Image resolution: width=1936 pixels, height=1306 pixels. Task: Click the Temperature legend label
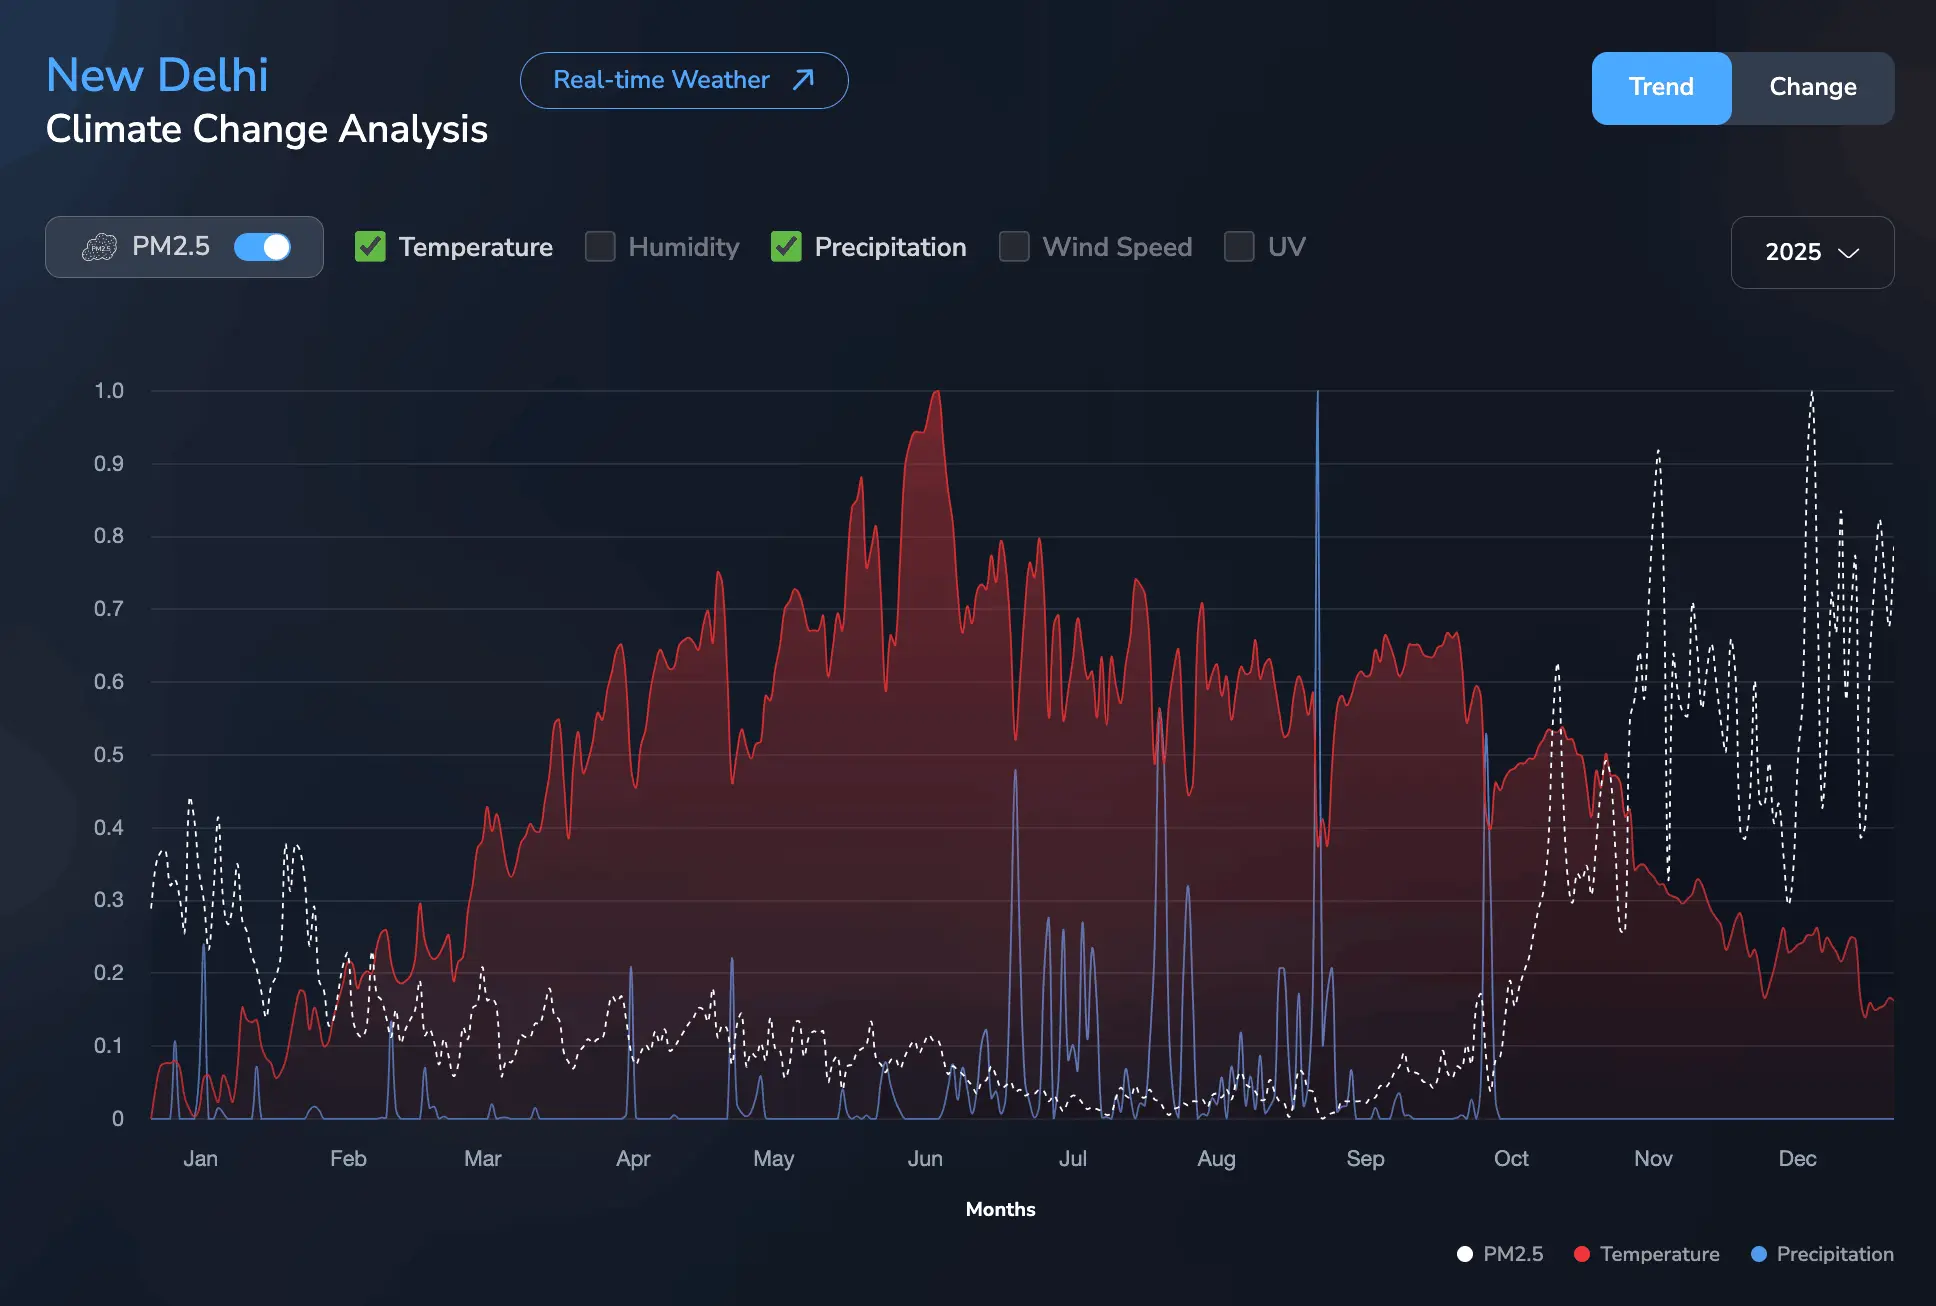click(1659, 1254)
